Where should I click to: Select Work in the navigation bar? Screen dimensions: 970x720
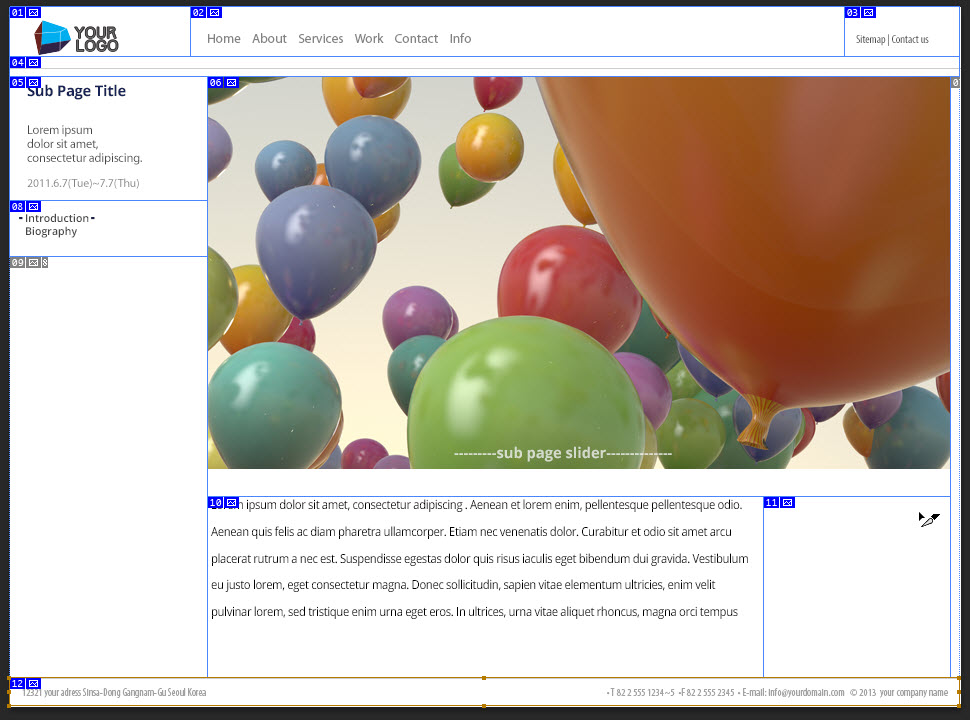click(x=368, y=39)
